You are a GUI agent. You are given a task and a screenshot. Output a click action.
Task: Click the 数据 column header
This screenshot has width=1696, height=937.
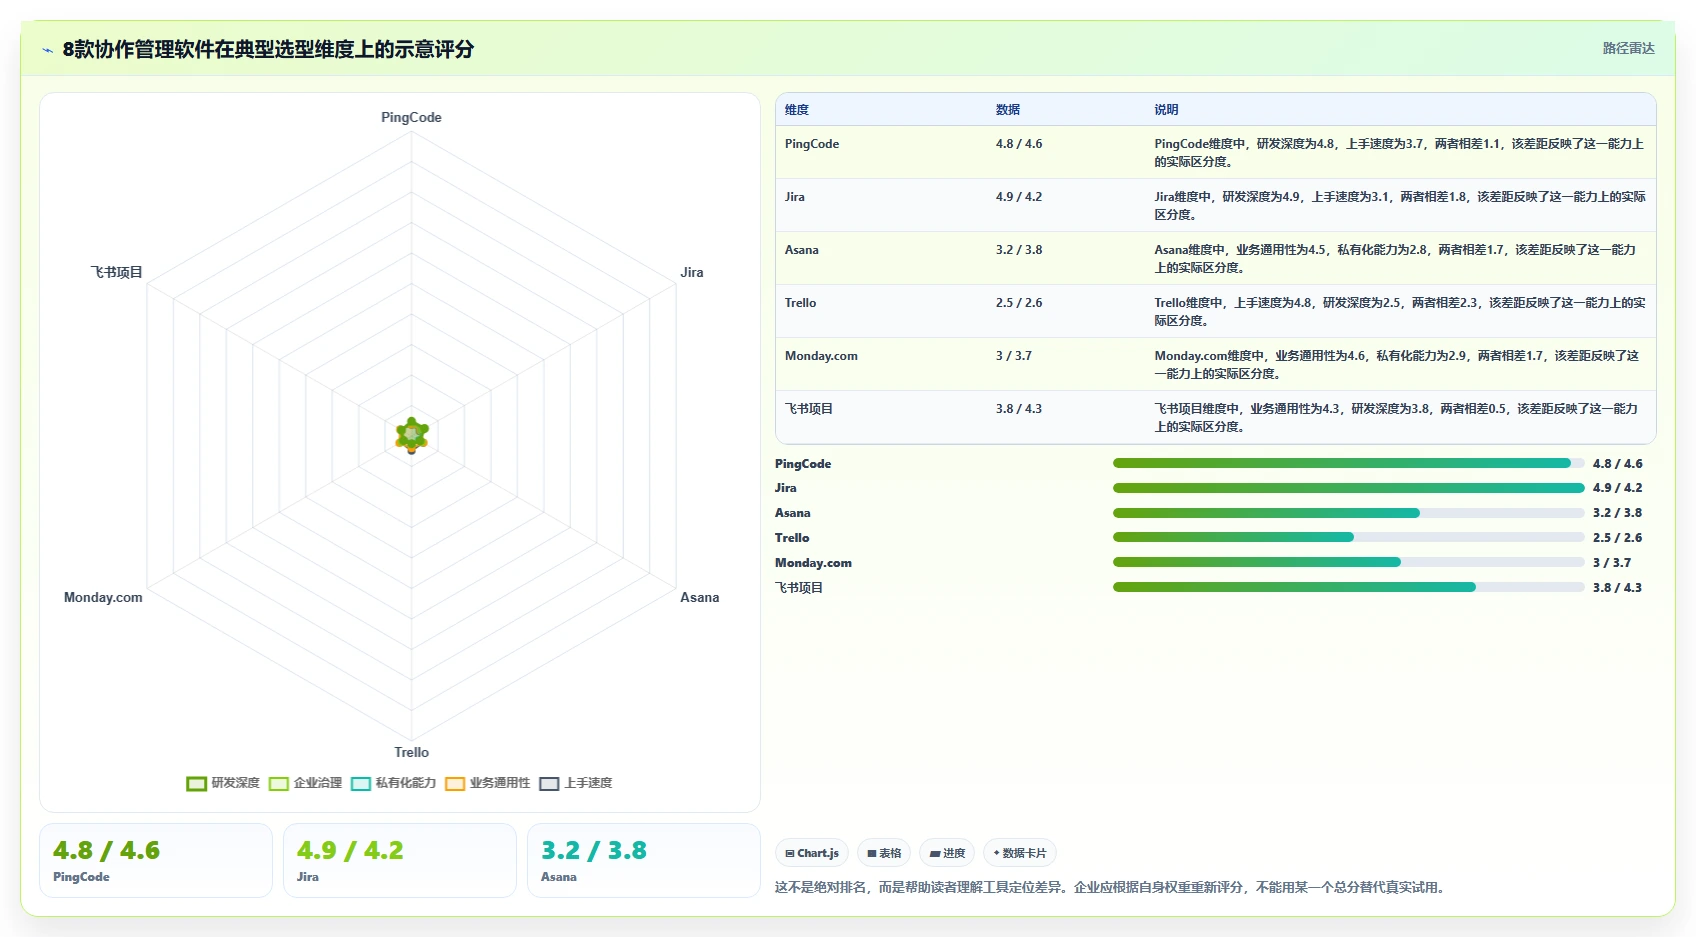point(1008,110)
